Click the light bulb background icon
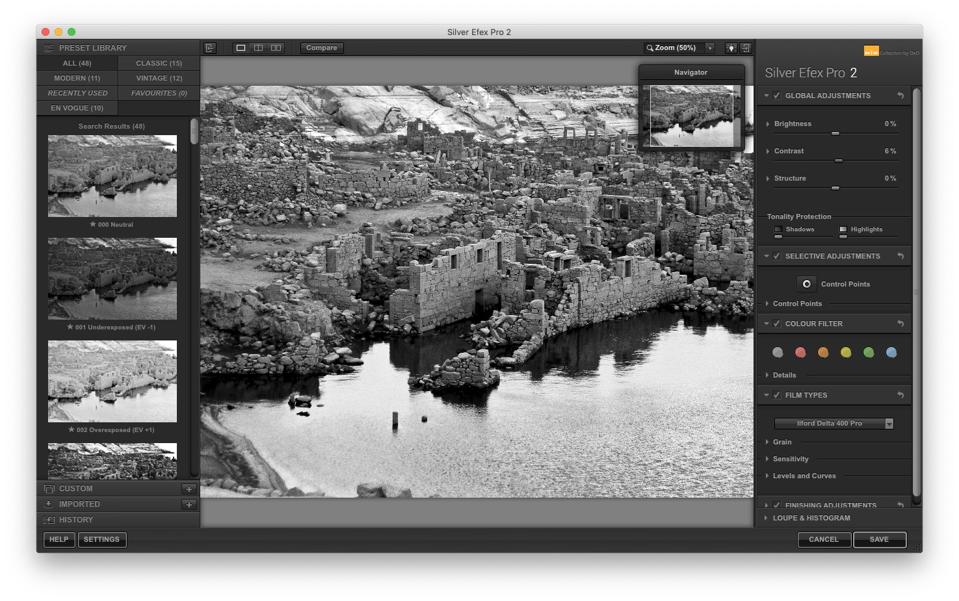 pos(730,47)
